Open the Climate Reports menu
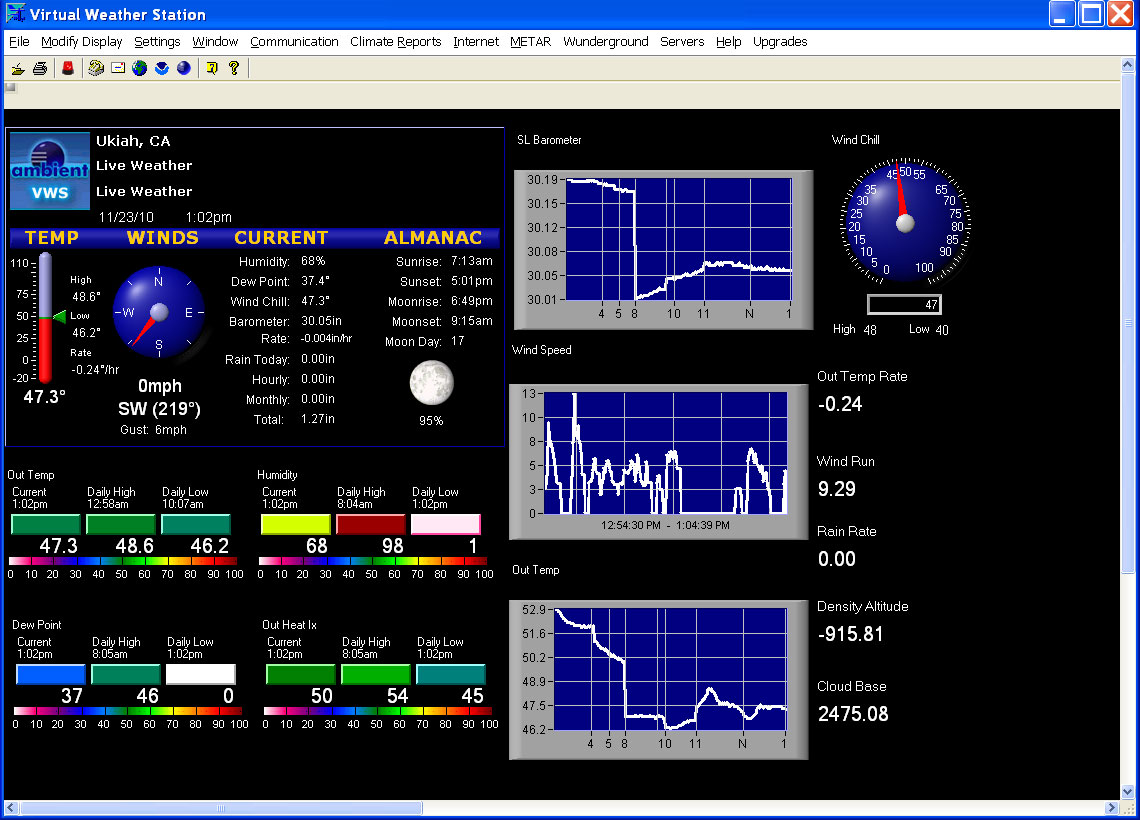Screen dimensions: 1140x820 pyautogui.click(x=395, y=42)
